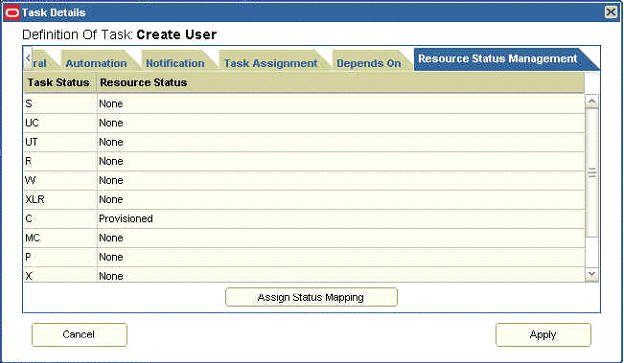Click the scrollbar up arrow

(x=592, y=101)
